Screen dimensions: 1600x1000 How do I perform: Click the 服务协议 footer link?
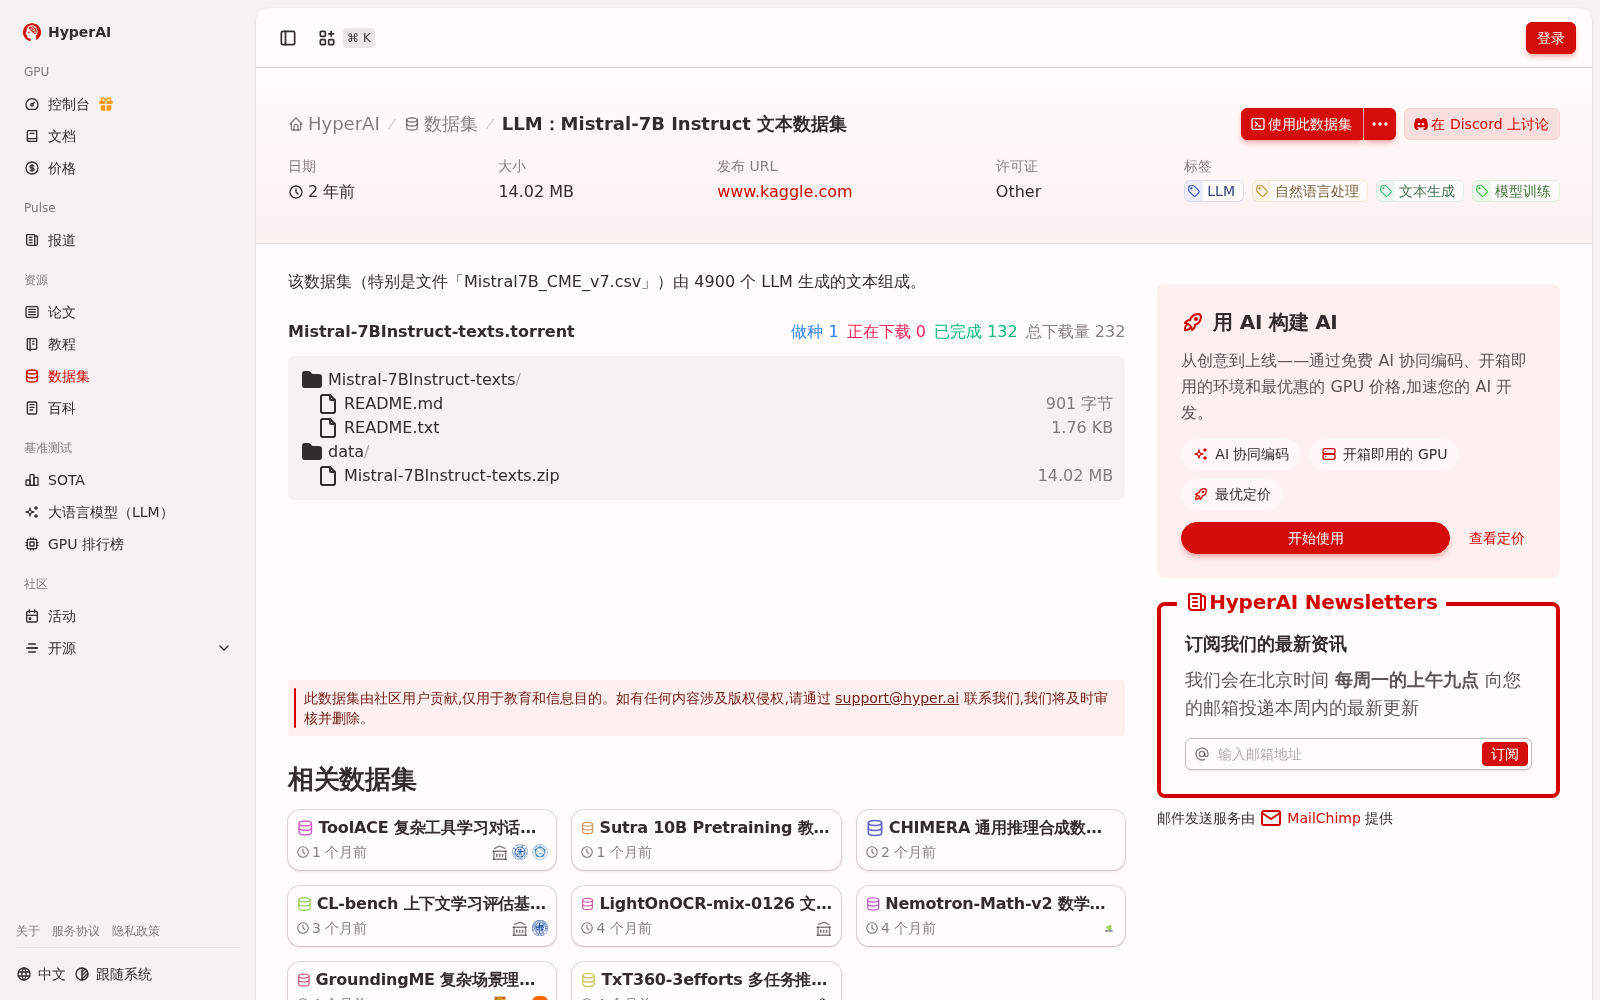tap(76, 931)
